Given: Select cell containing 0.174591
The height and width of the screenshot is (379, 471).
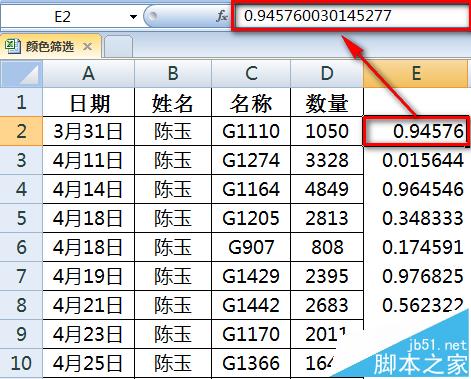Looking at the screenshot, I should tap(416, 247).
